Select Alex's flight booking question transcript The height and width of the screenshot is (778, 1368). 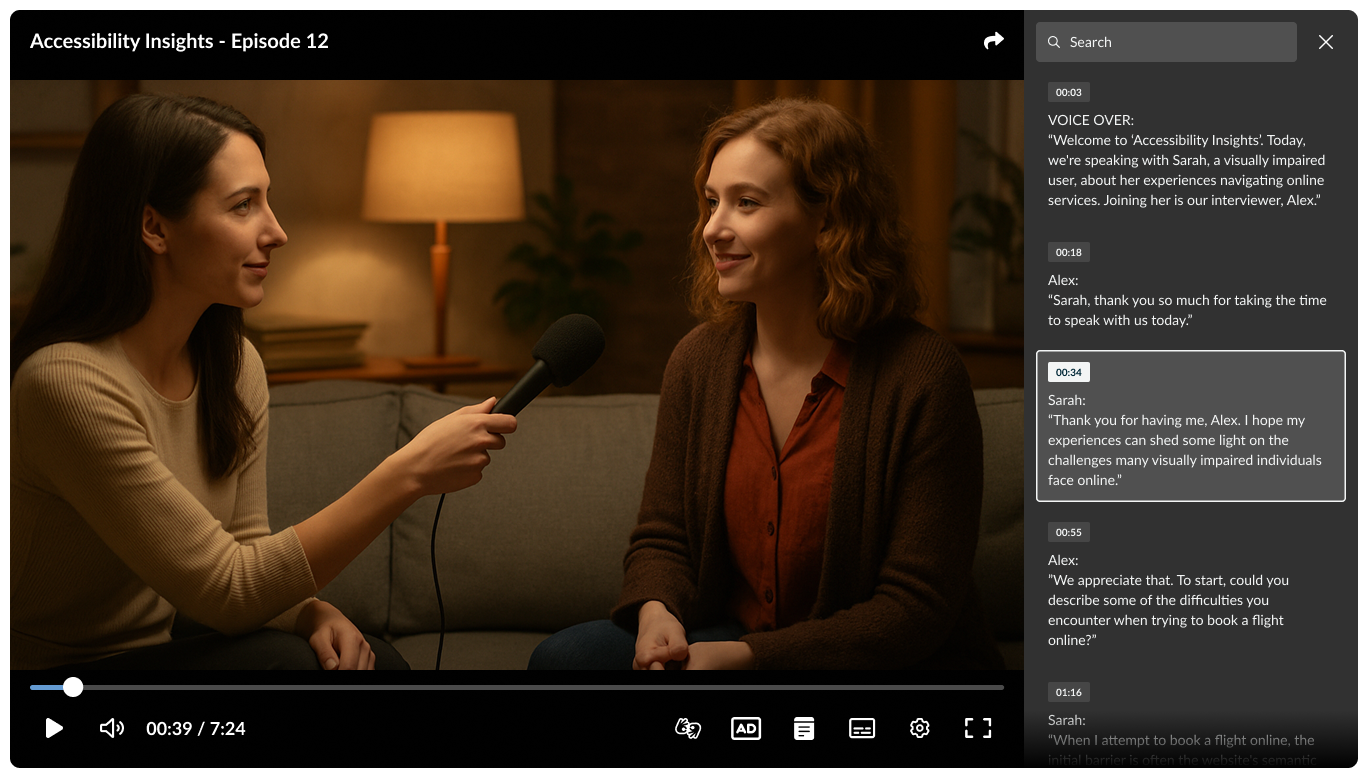coord(1168,610)
